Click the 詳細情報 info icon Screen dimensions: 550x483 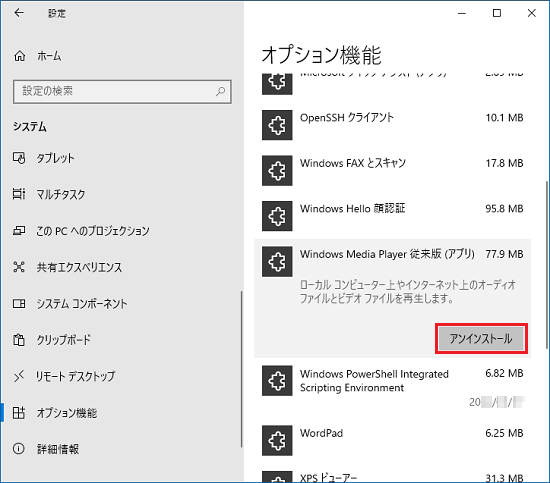(x=19, y=449)
